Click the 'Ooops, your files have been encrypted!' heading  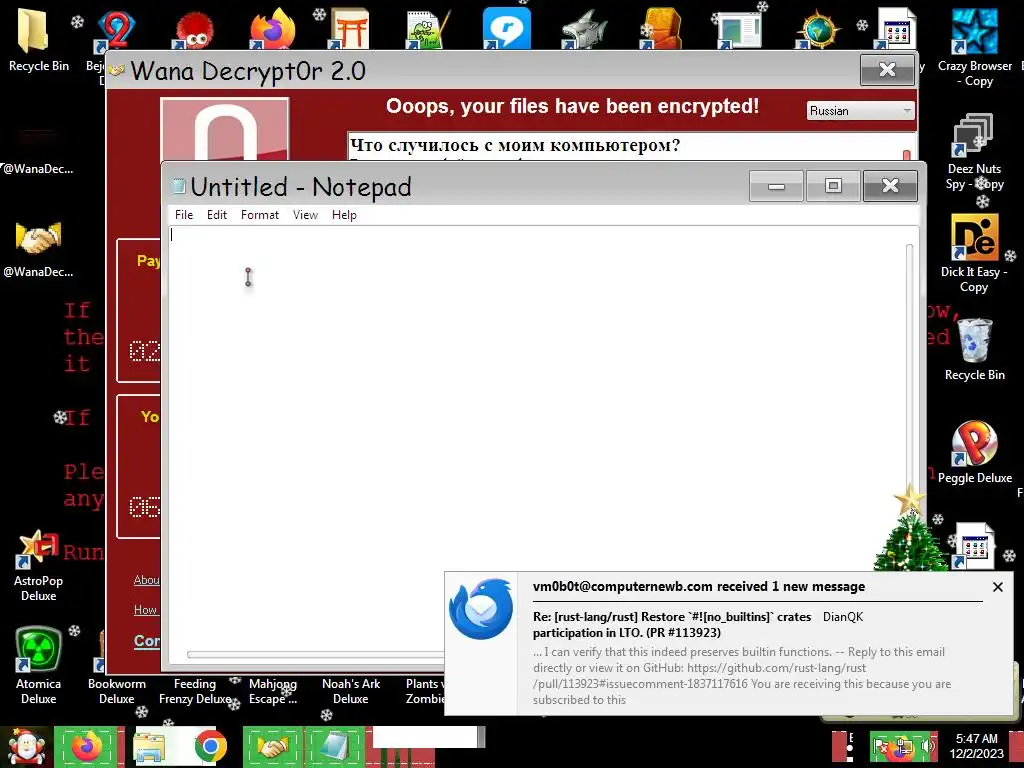point(572,106)
